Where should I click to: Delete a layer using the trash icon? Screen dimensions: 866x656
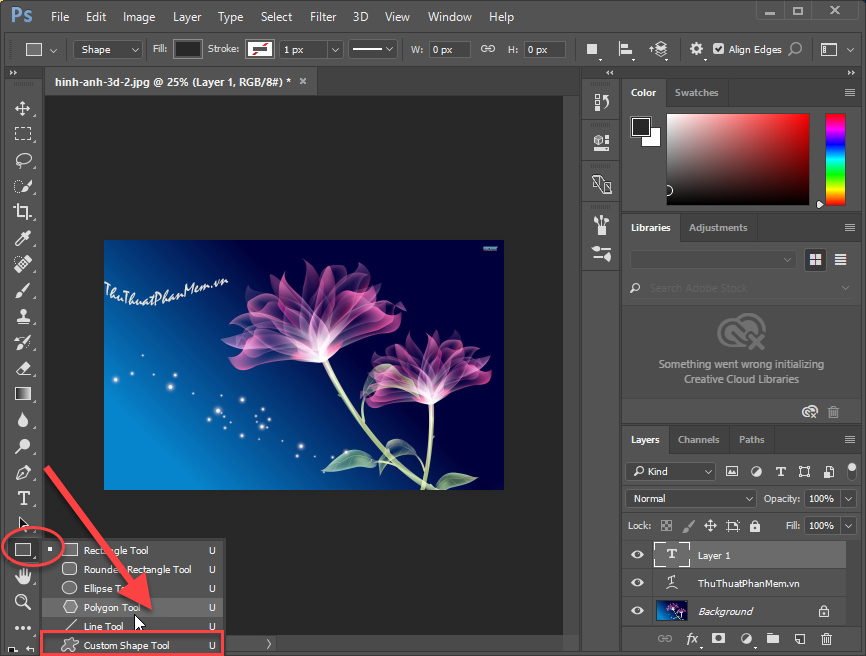[x=827, y=638]
